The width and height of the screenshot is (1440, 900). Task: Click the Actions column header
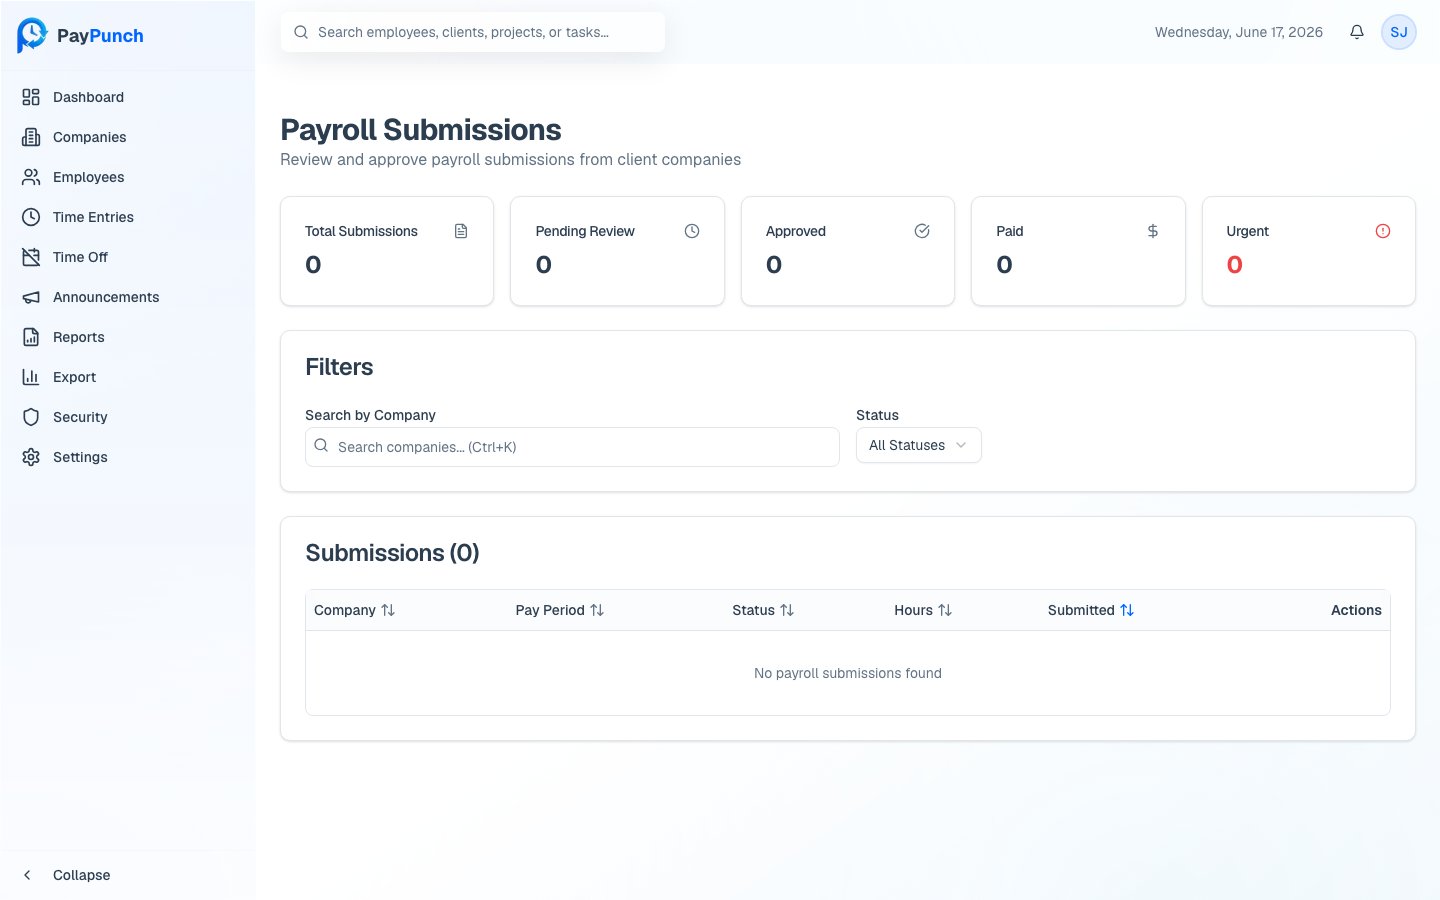coord(1356,610)
